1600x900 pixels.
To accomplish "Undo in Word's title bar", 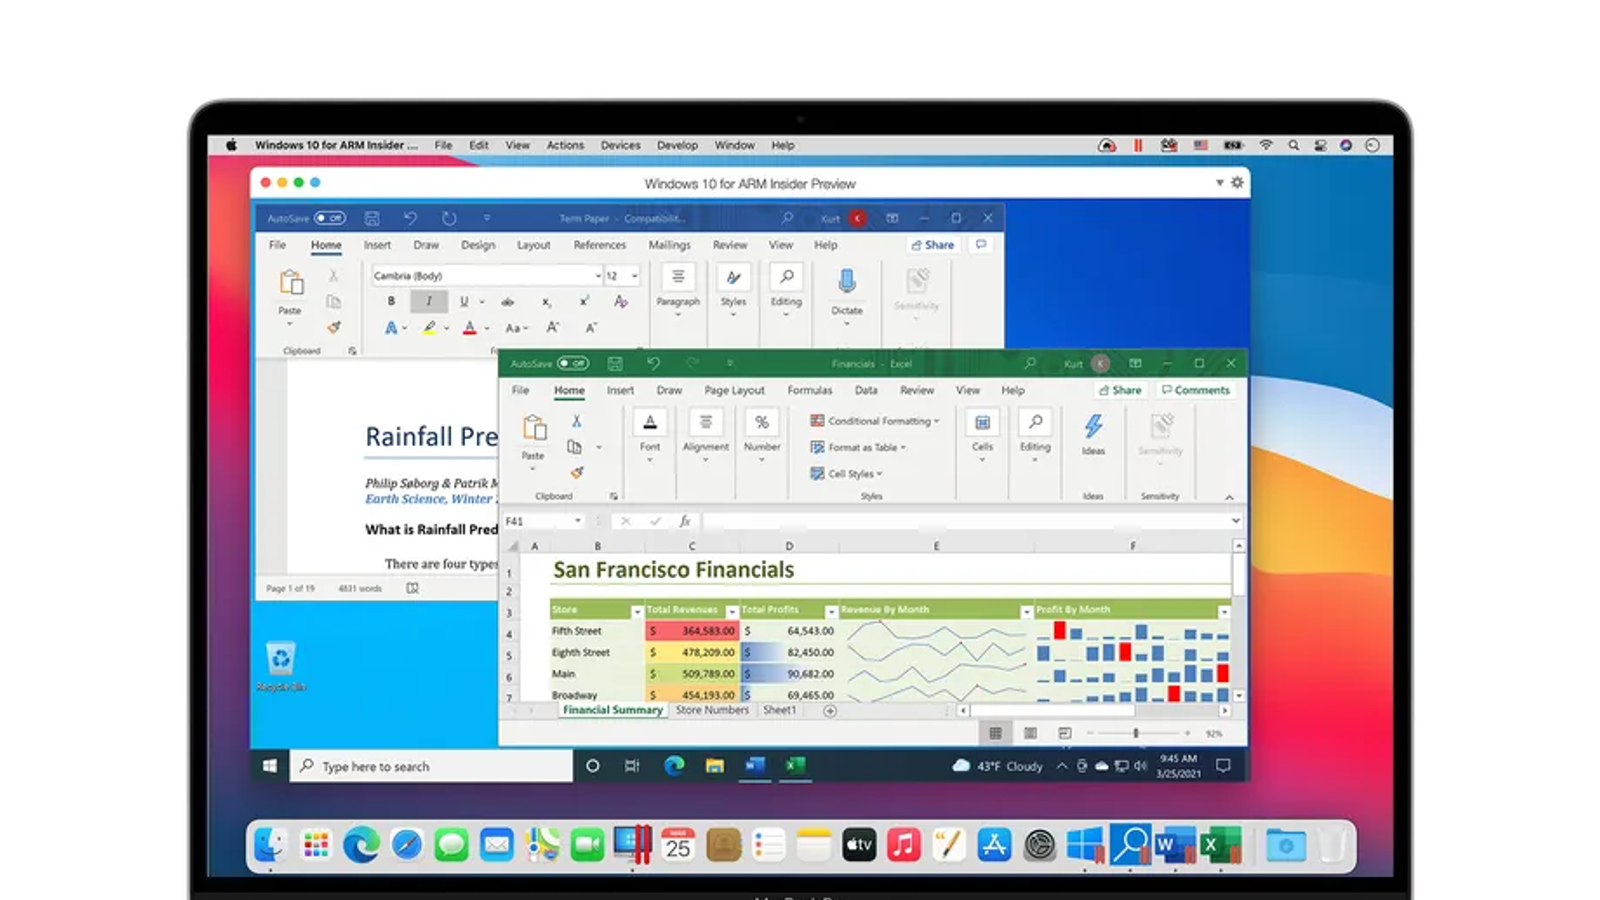I will pyautogui.click(x=410, y=218).
